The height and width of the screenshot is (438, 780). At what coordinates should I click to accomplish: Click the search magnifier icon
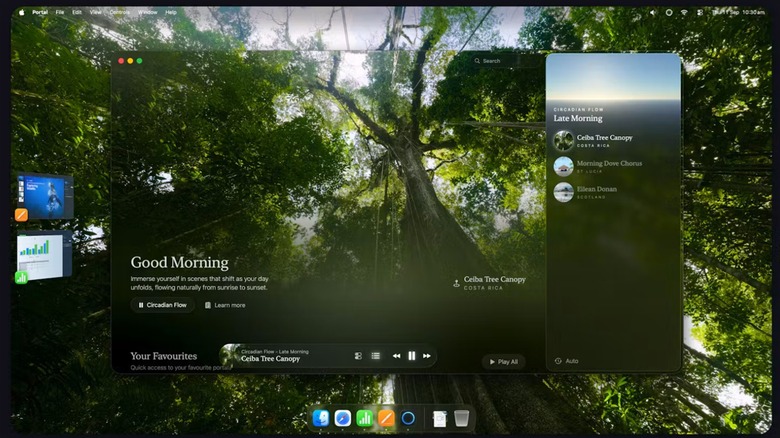[477, 61]
